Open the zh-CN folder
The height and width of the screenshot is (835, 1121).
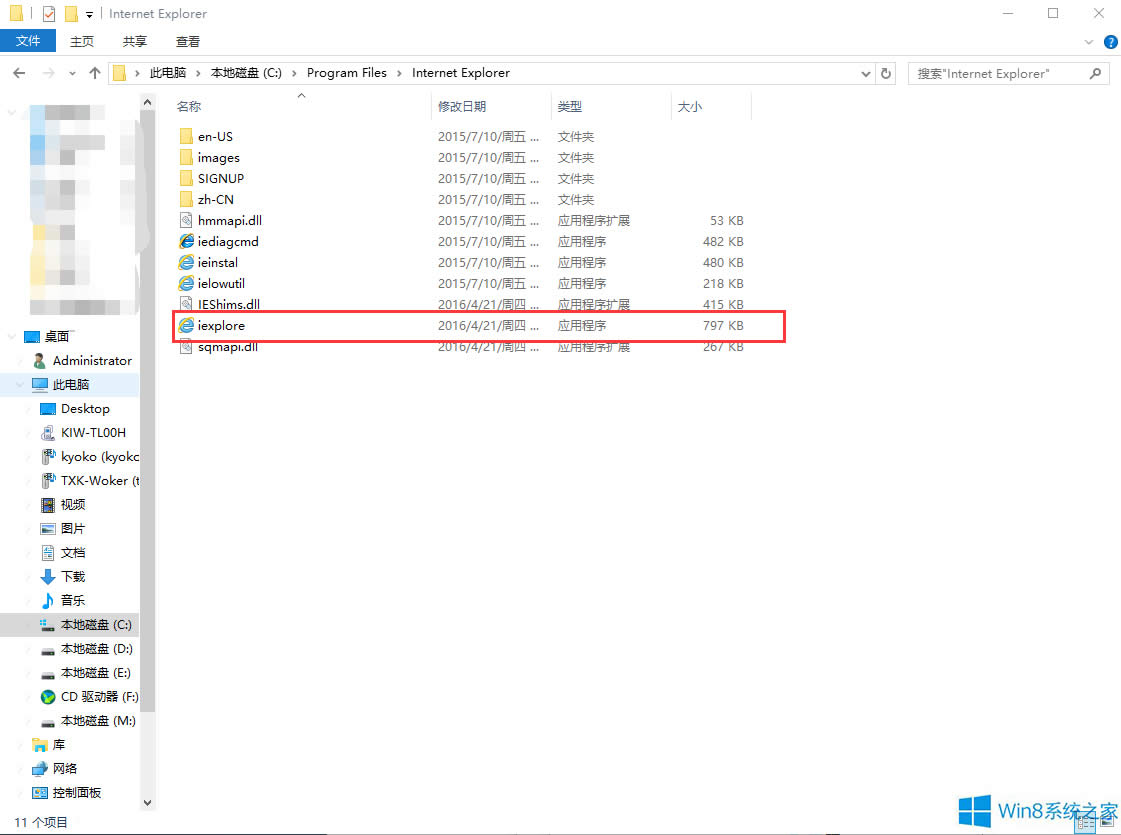coord(213,199)
